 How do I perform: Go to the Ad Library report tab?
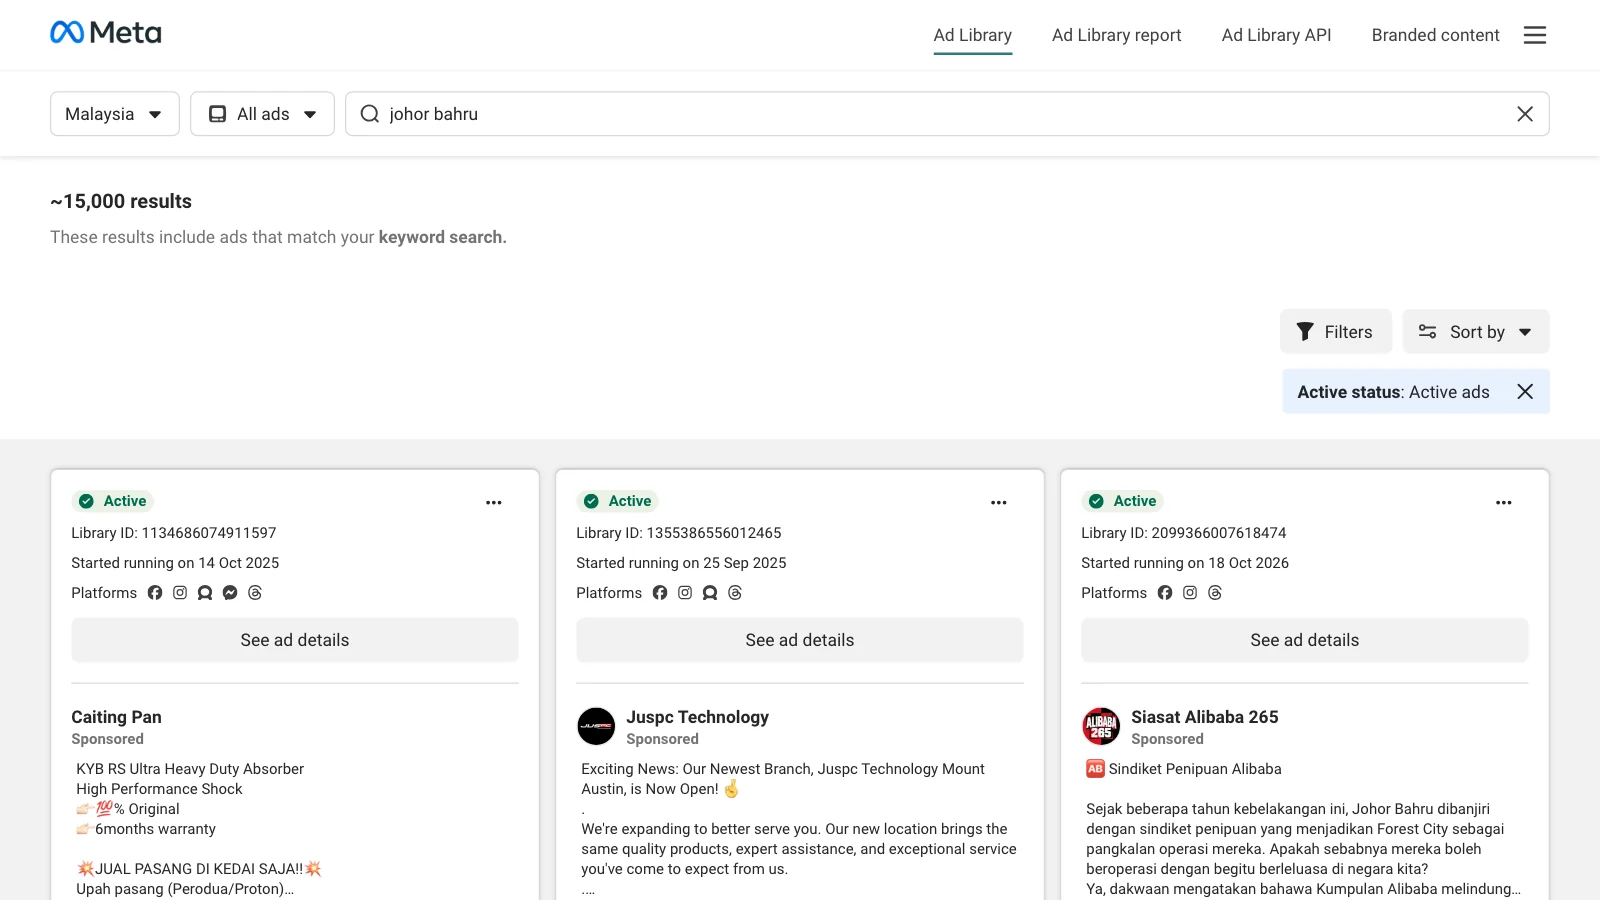pos(1116,35)
